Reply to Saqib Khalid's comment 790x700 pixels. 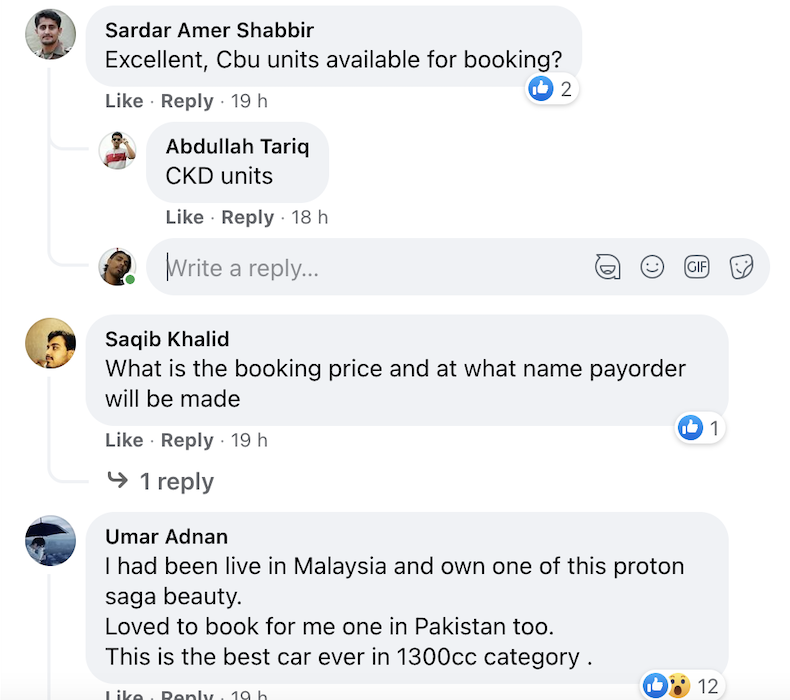pos(187,440)
